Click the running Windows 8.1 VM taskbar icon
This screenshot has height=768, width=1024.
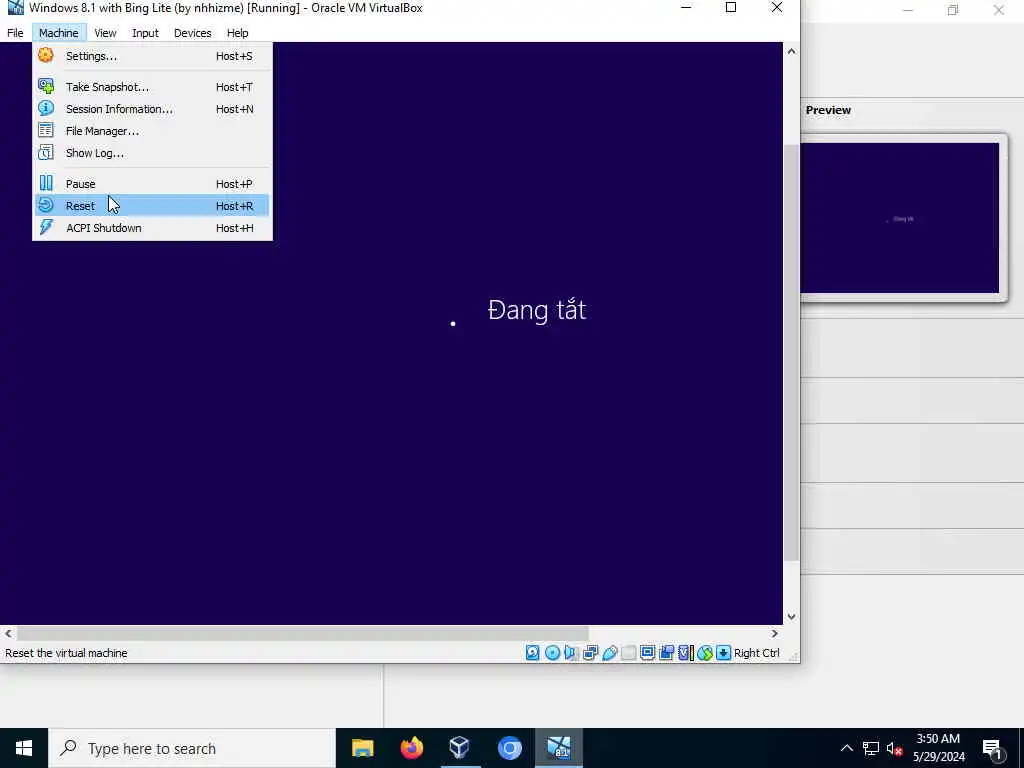pyautogui.click(x=559, y=748)
